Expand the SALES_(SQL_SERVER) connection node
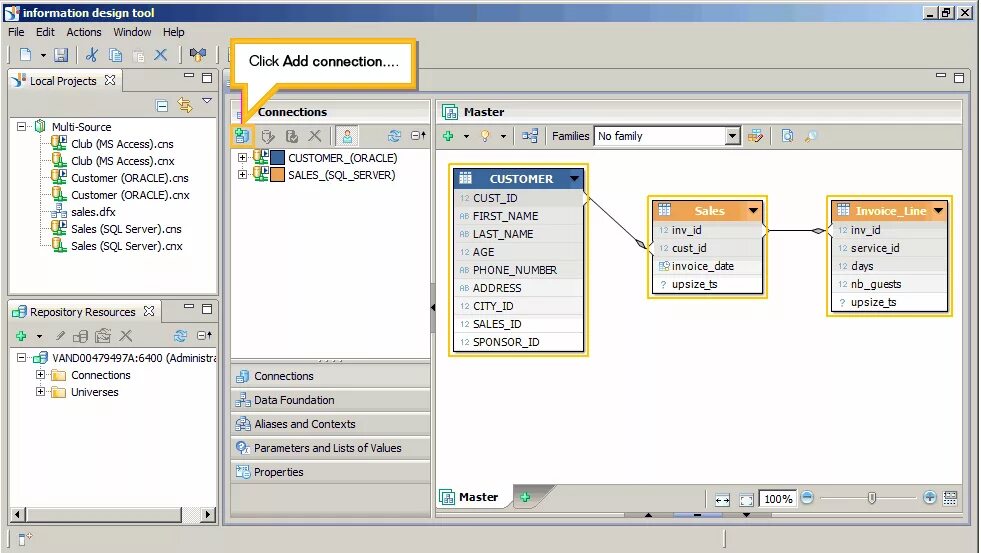The height and width of the screenshot is (553, 981). pyautogui.click(x=242, y=175)
